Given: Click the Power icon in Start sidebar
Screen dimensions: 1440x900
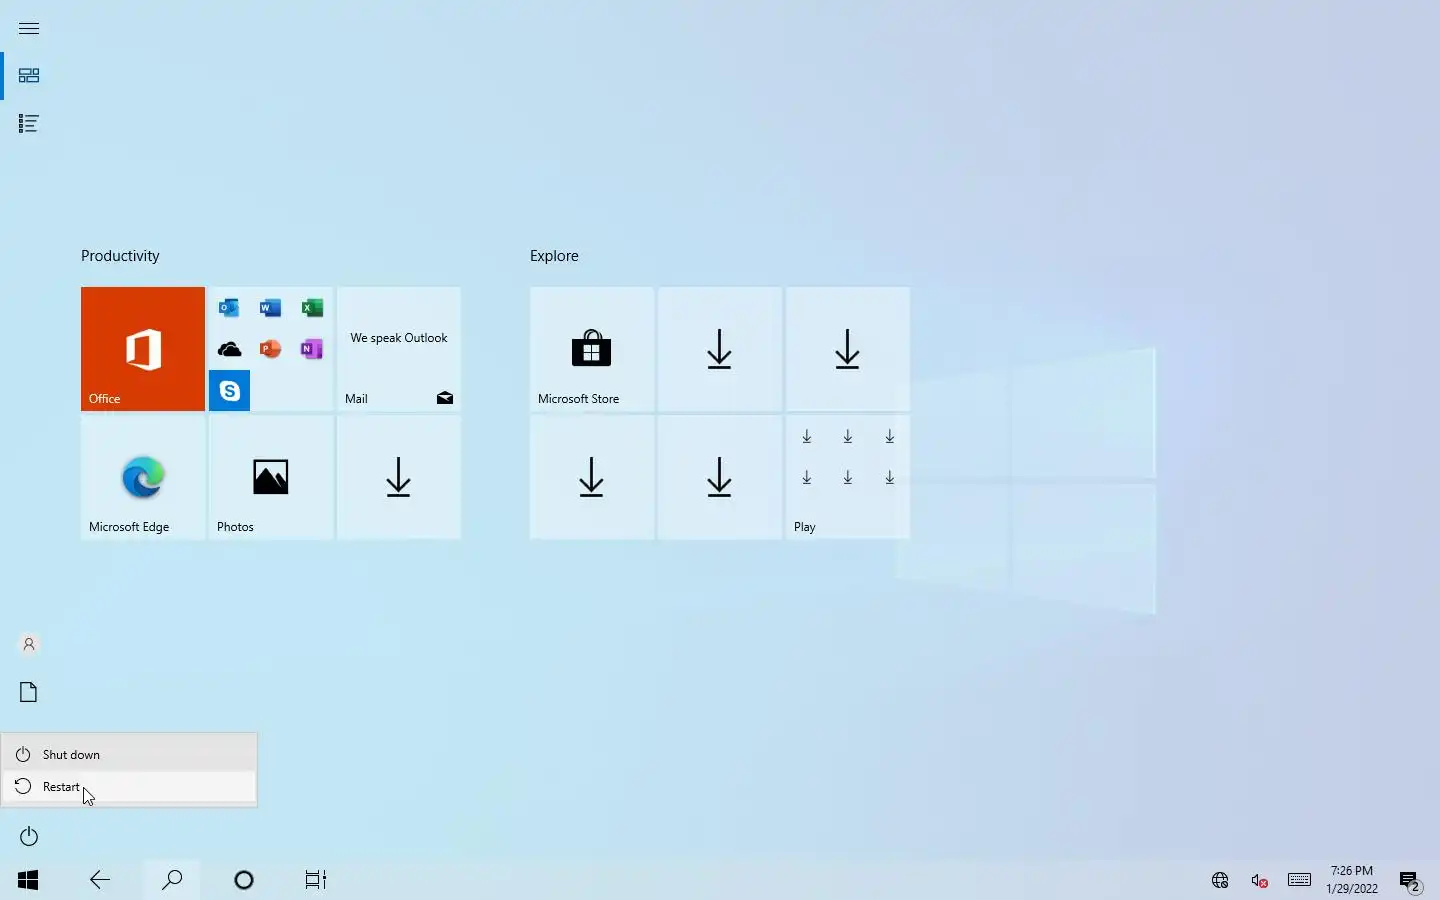Looking at the screenshot, I should (x=29, y=836).
